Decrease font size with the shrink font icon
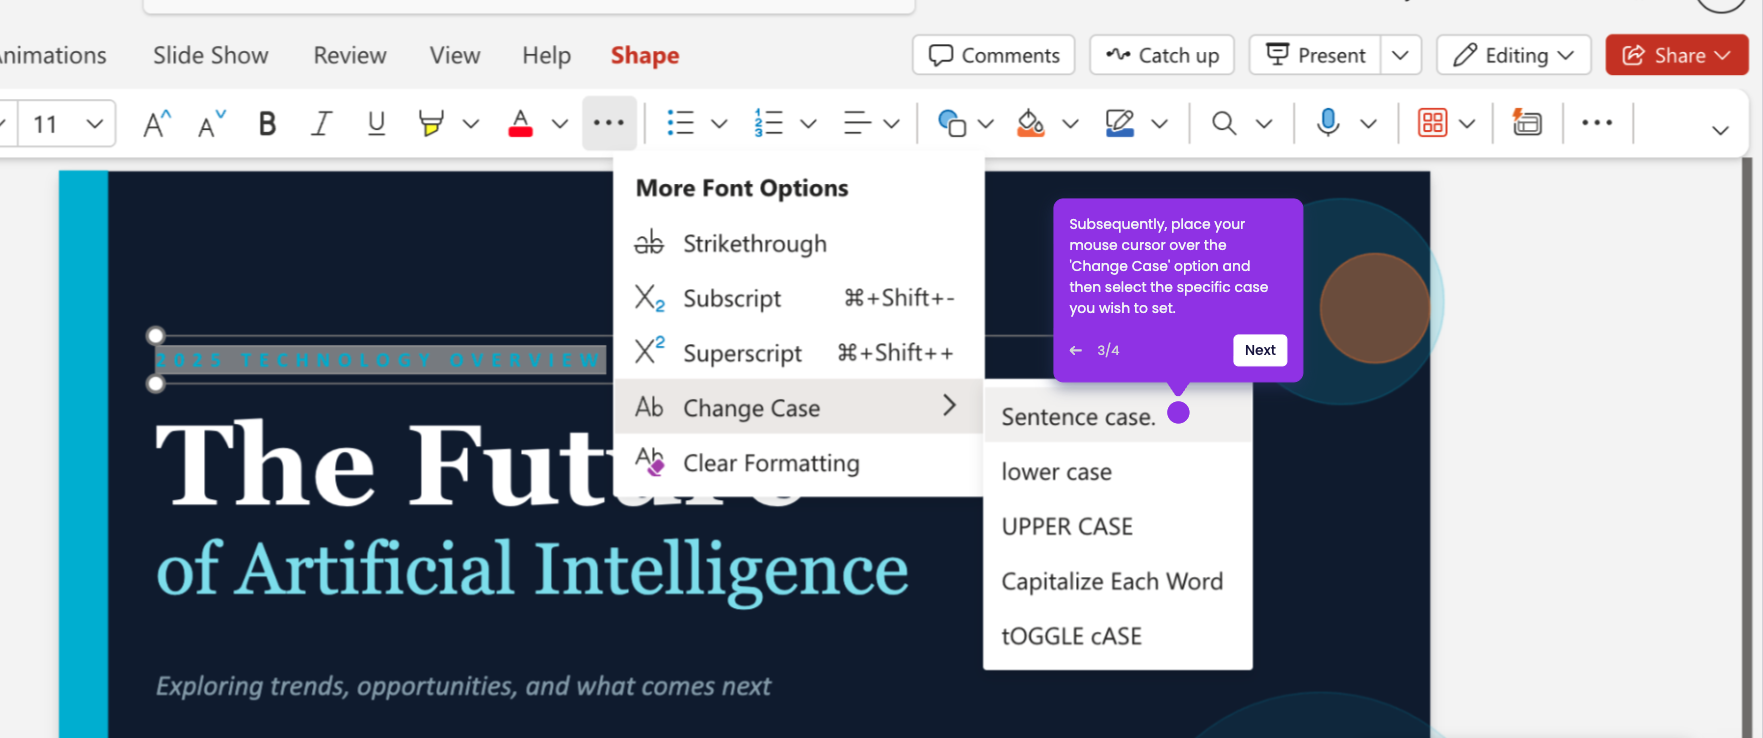1763x738 pixels. [211, 124]
